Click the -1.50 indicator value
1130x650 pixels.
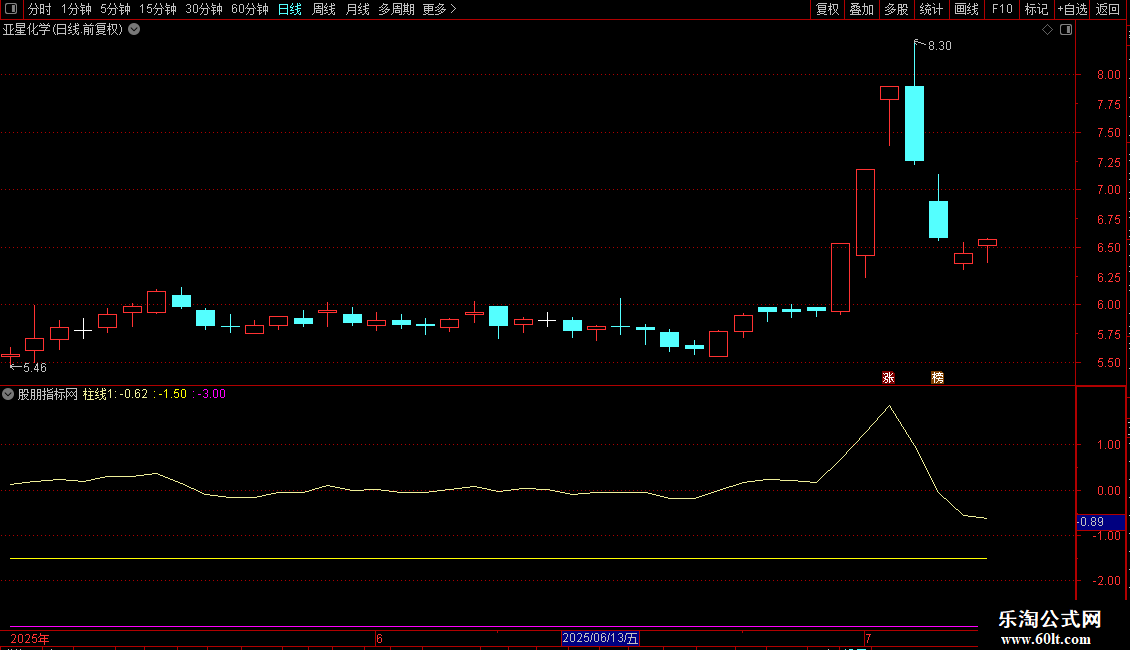pos(170,394)
